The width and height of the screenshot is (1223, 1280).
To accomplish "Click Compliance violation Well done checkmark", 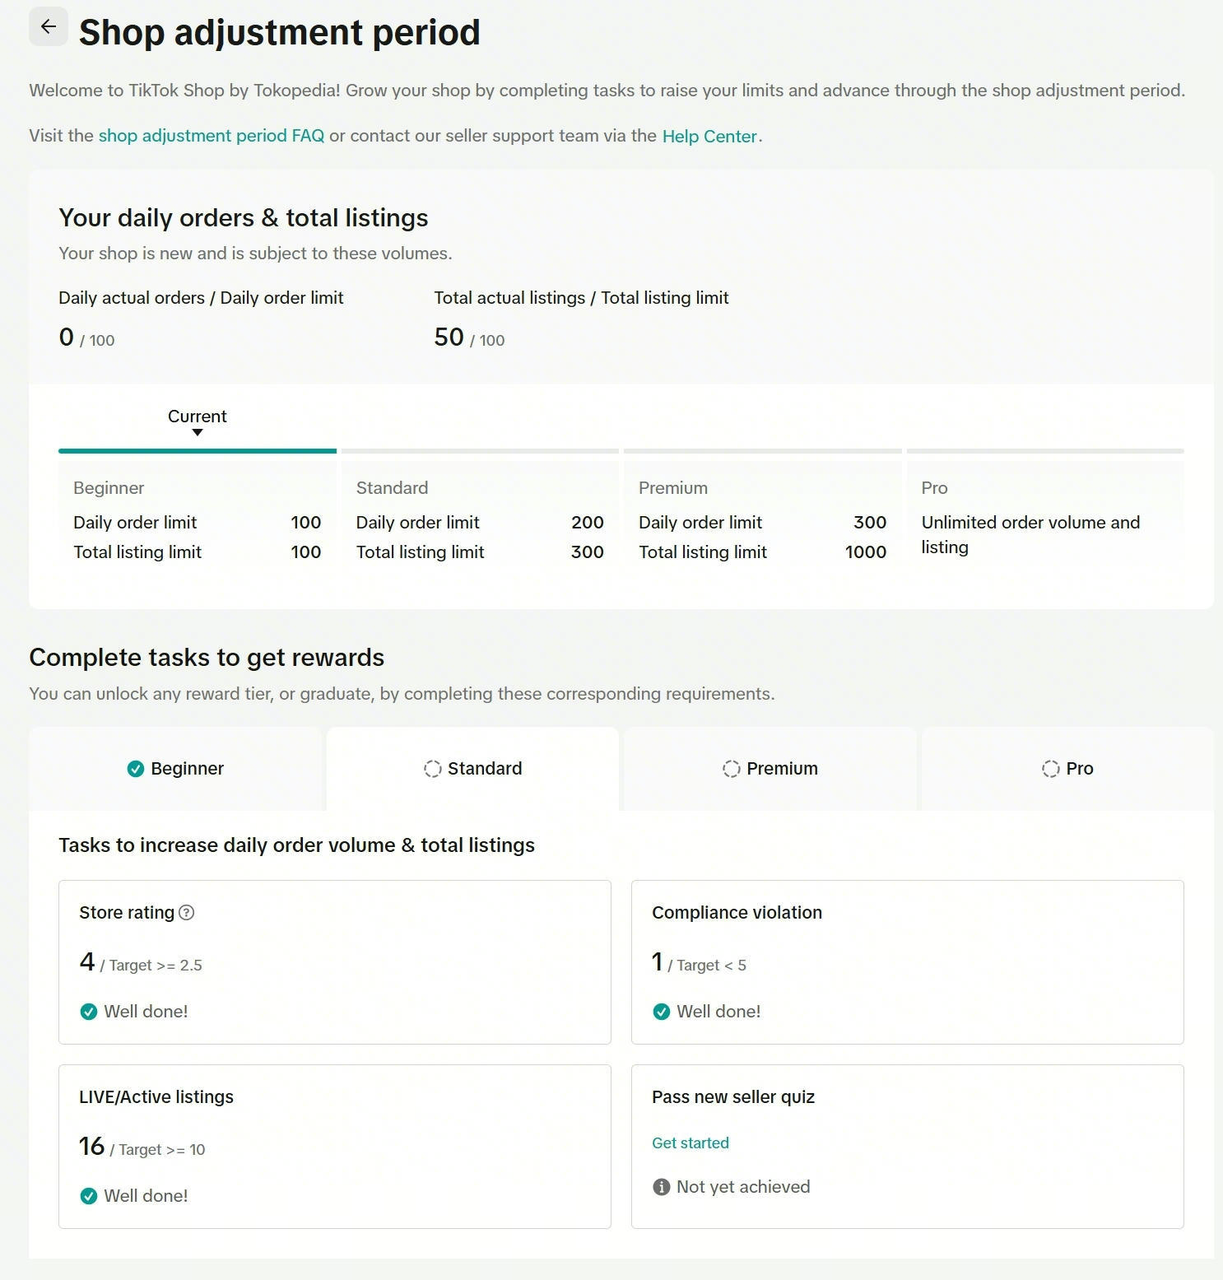I will coord(661,1011).
